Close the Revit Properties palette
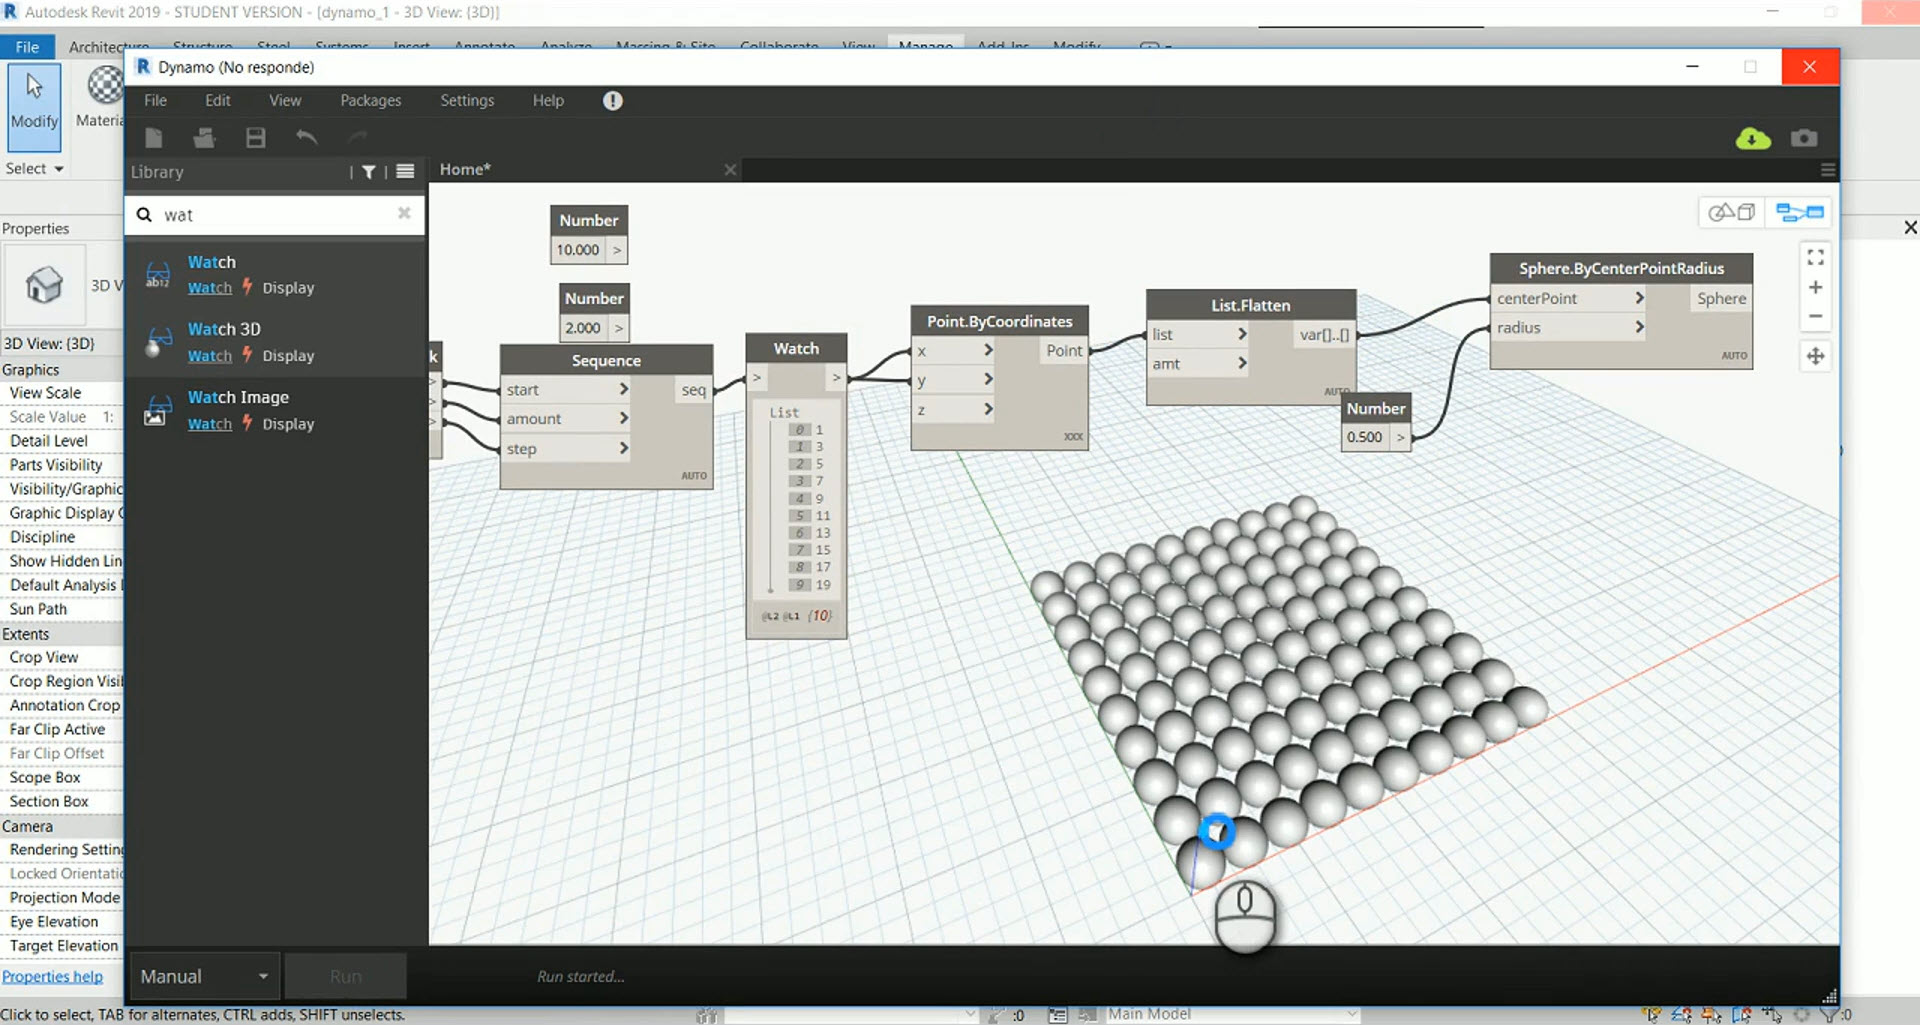The height and width of the screenshot is (1025, 1920). pyautogui.click(x=1910, y=228)
